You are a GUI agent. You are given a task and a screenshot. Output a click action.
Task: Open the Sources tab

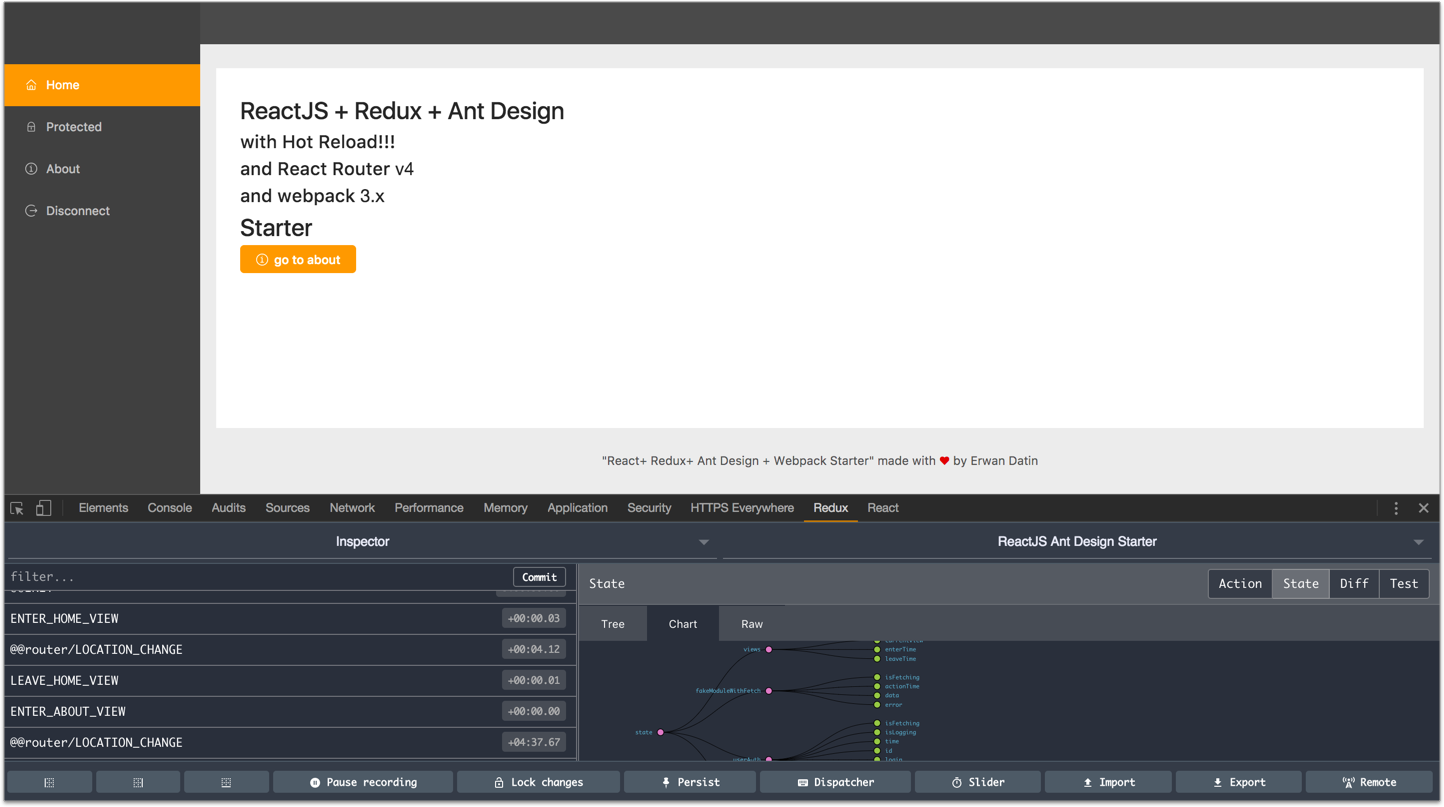click(287, 508)
